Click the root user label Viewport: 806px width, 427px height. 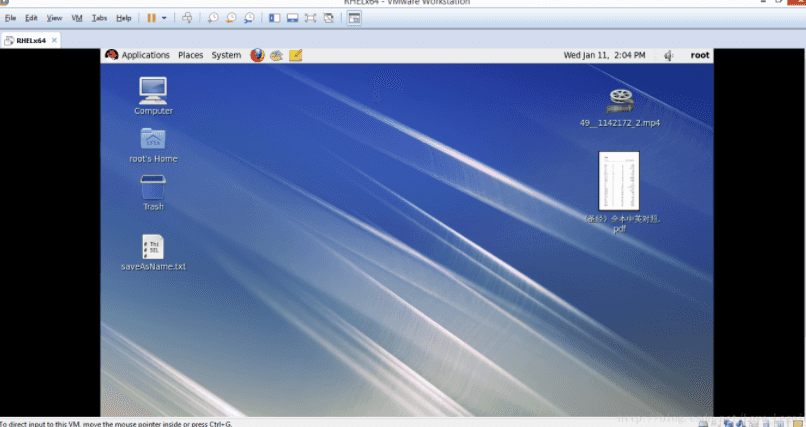click(700, 55)
